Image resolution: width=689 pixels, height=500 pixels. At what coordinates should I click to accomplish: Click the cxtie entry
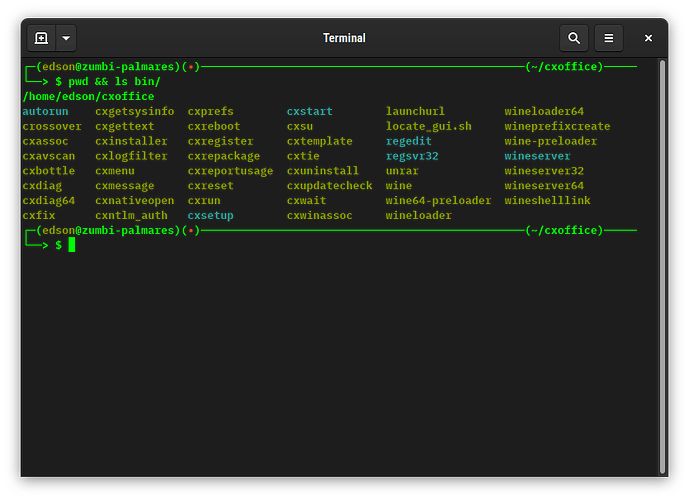pyautogui.click(x=303, y=156)
